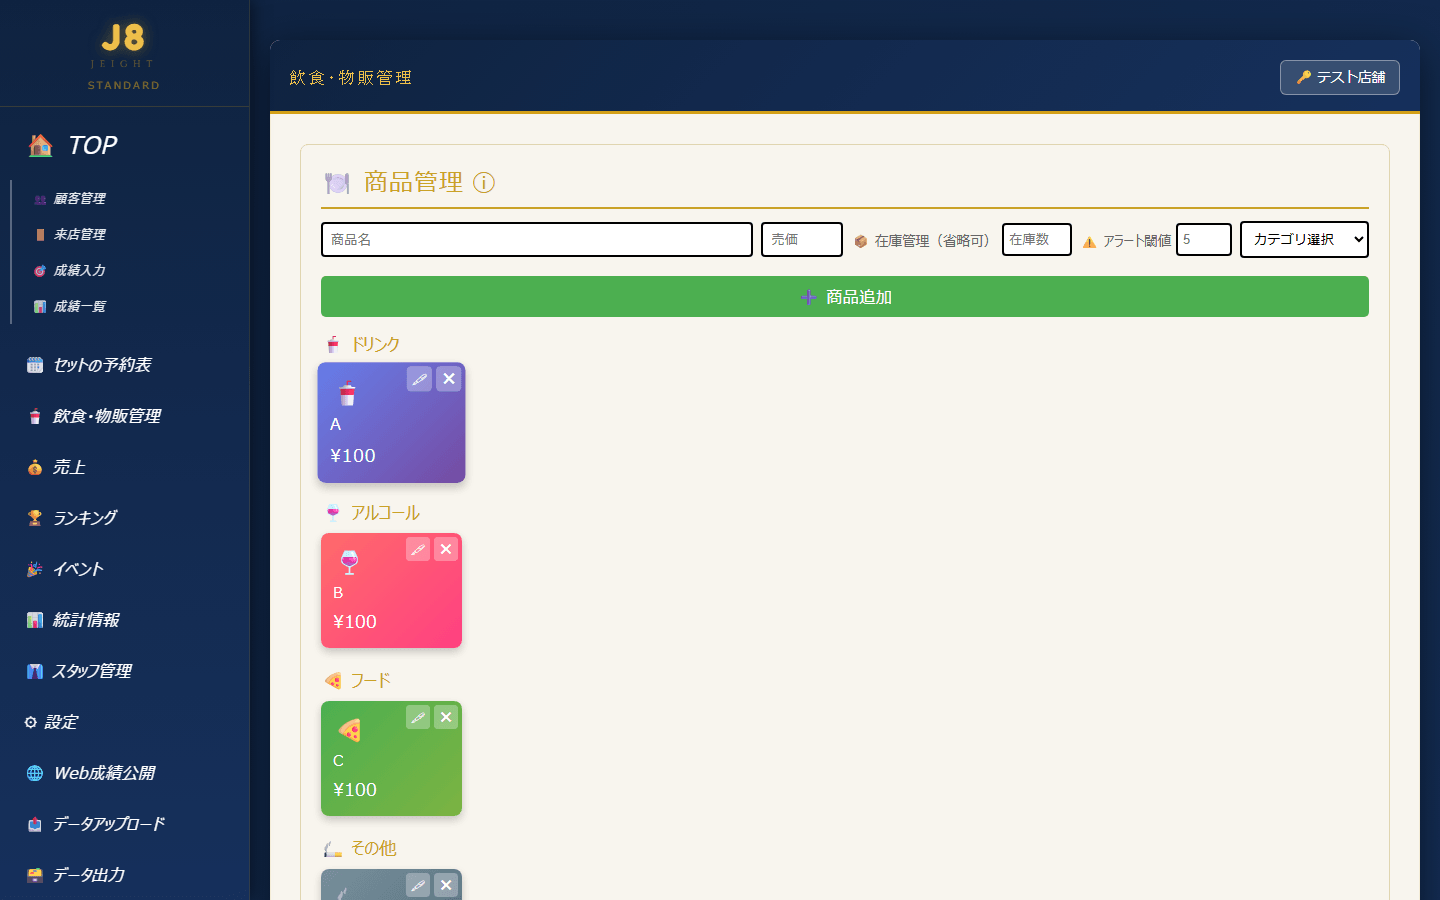Focus the 売価 price field
This screenshot has width=1440, height=900.
click(802, 240)
